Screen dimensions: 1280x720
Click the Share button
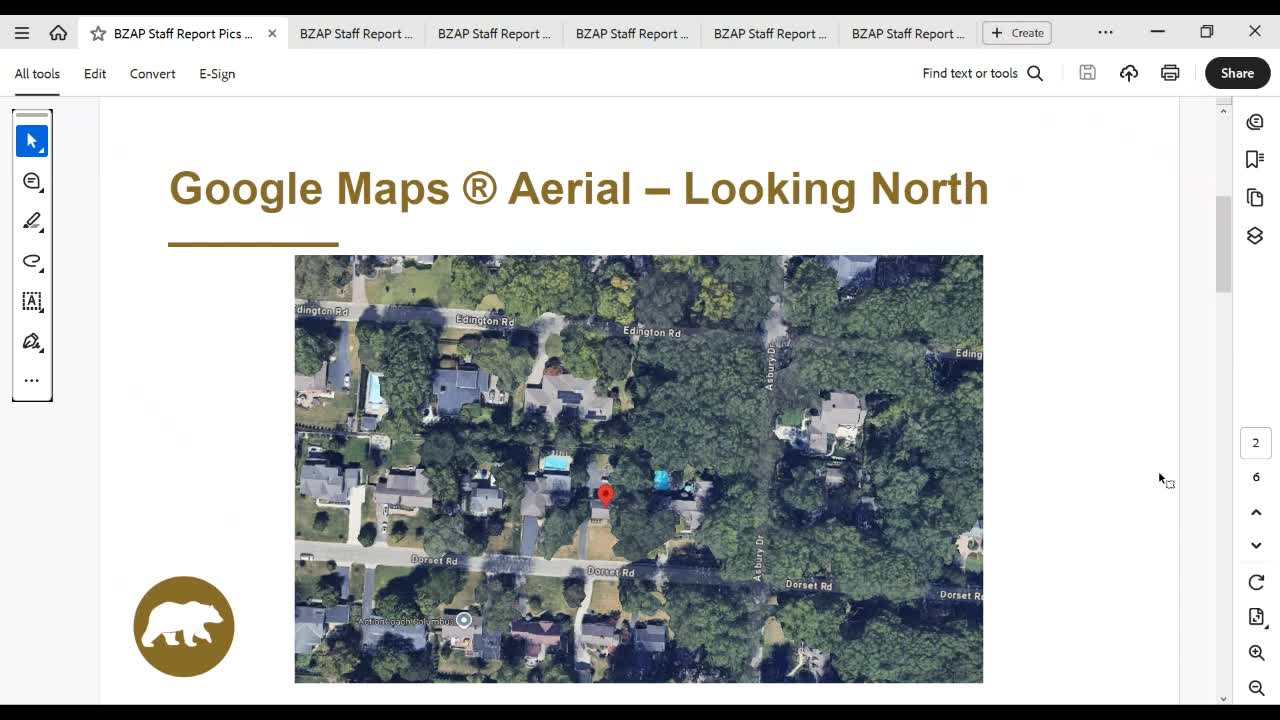tap(1237, 73)
